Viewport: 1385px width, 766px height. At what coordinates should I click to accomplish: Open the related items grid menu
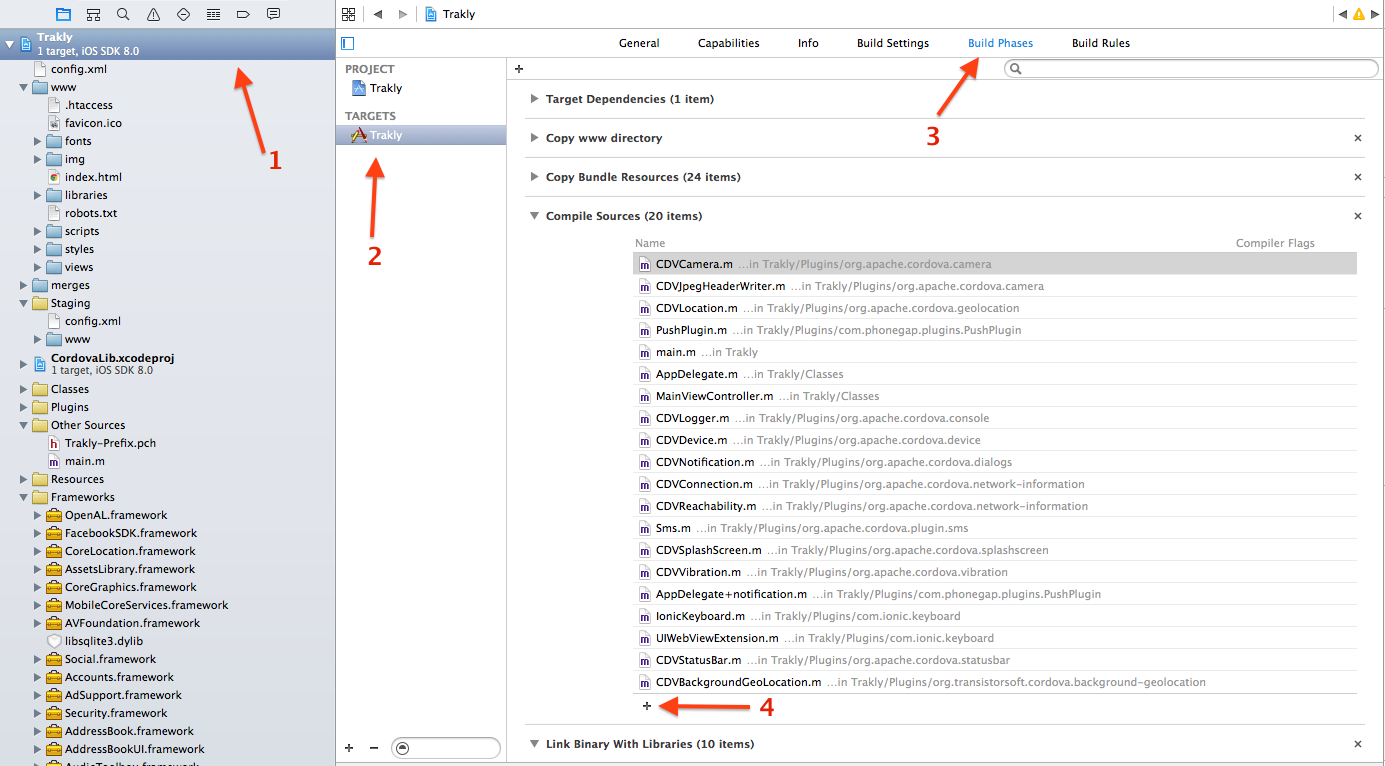coord(348,14)
